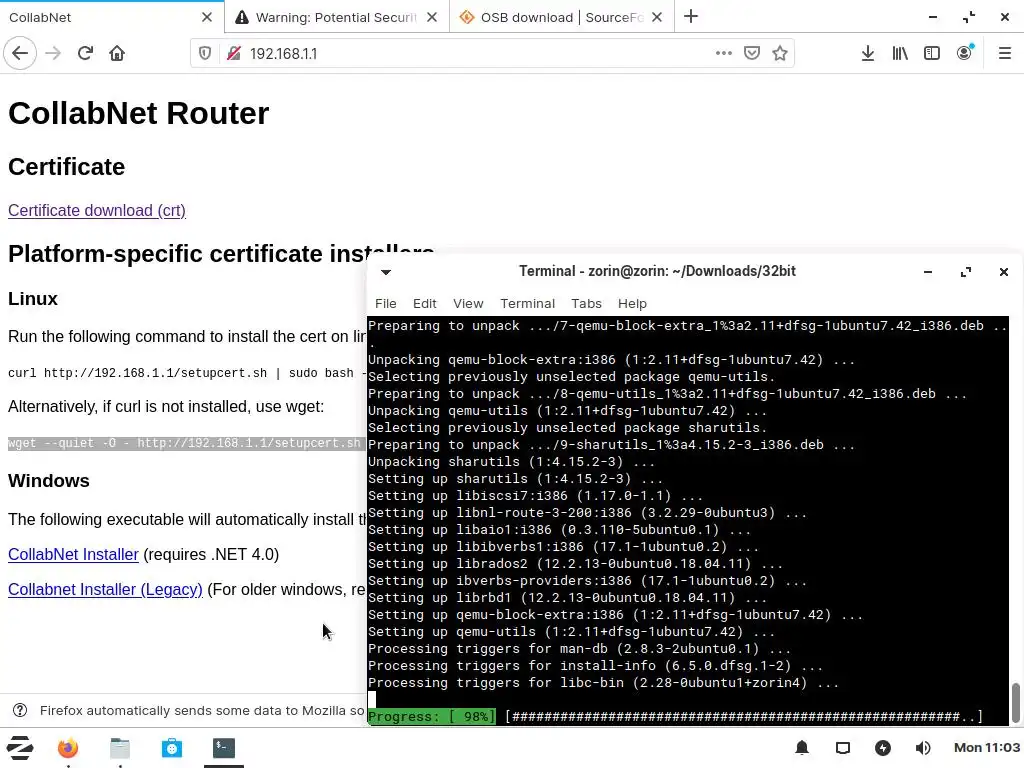Open the Mon 11:03 clock
The width and height of the screenshot is (1024, 768).
[987, 748]
